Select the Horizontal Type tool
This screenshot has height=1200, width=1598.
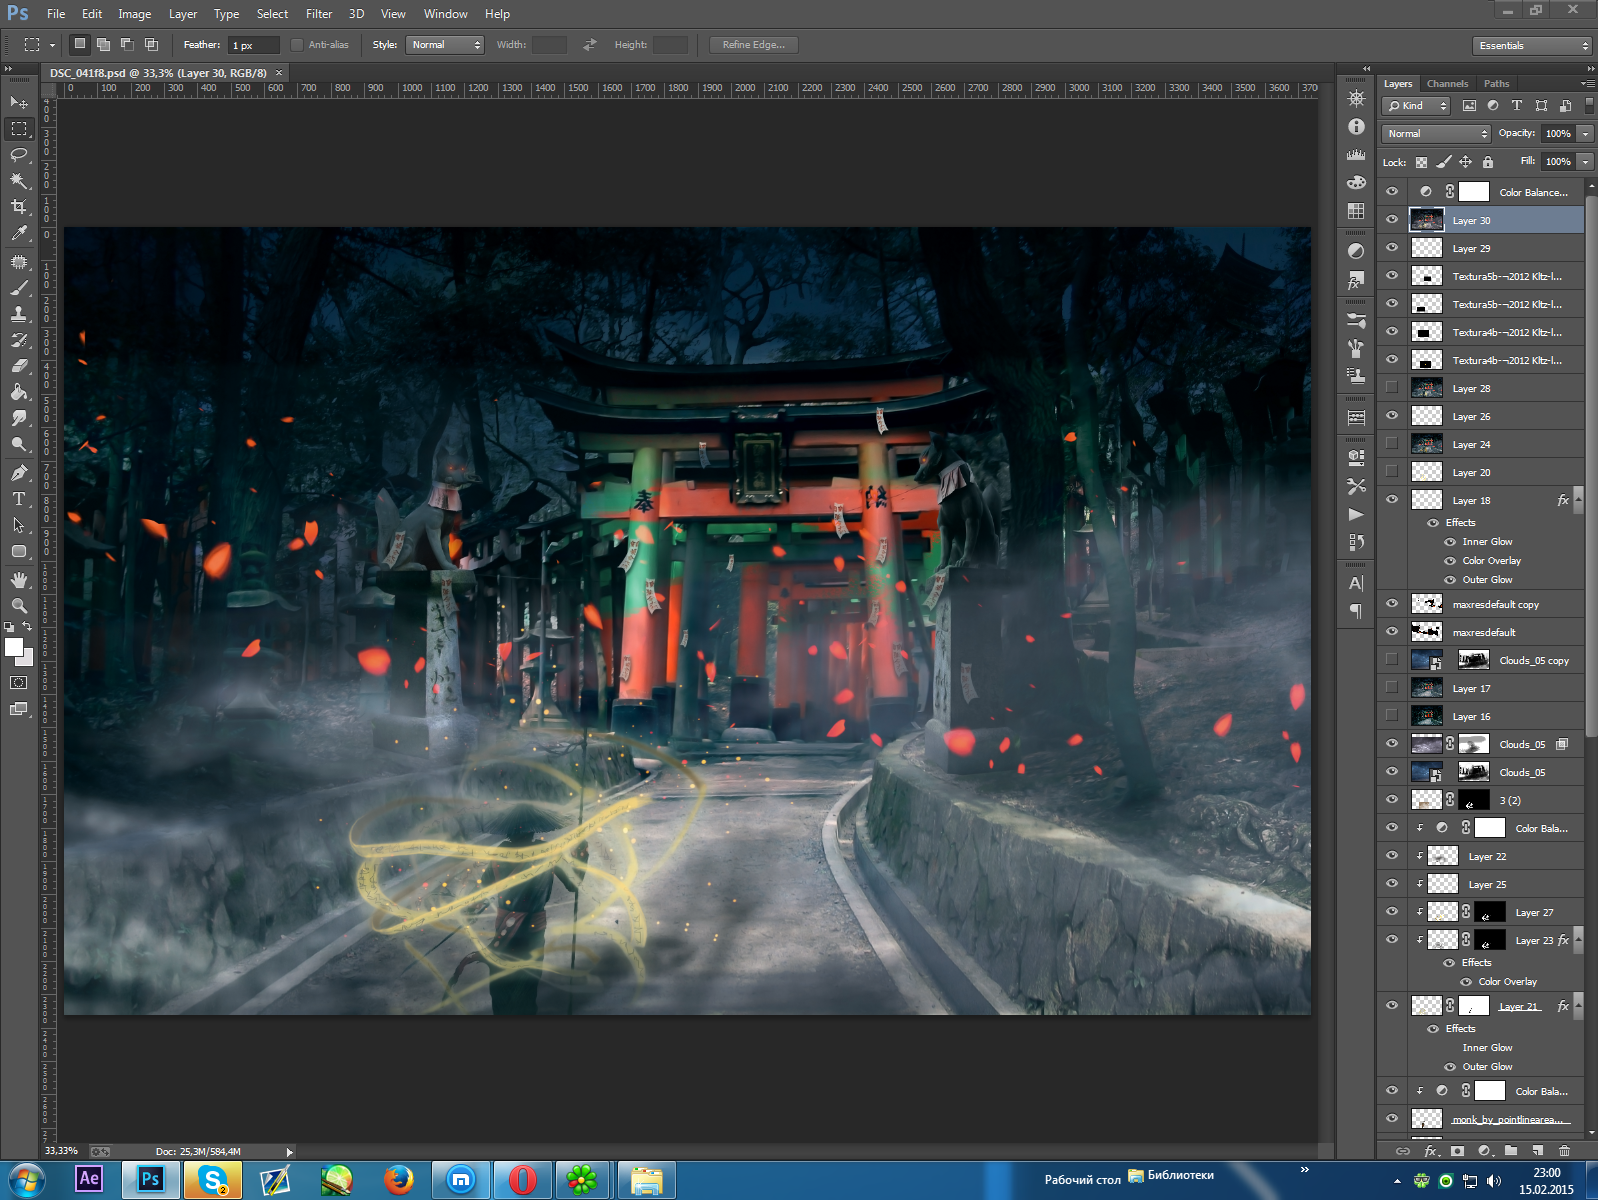coord(19,498)
